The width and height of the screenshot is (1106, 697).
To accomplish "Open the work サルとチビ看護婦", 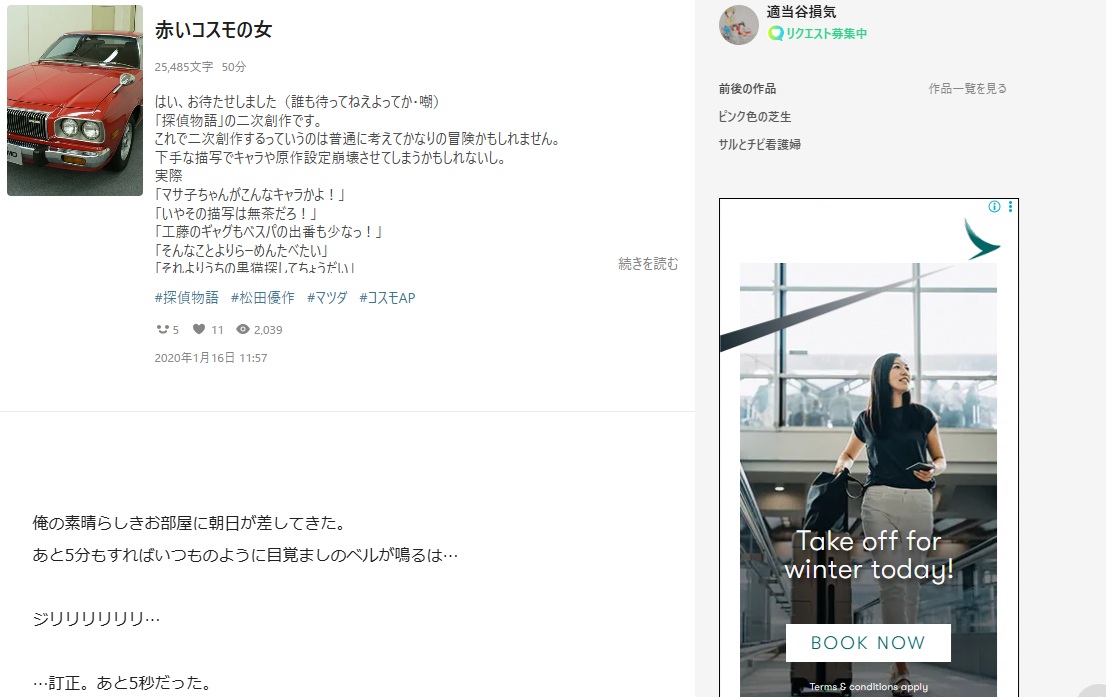I will point(759,144).
